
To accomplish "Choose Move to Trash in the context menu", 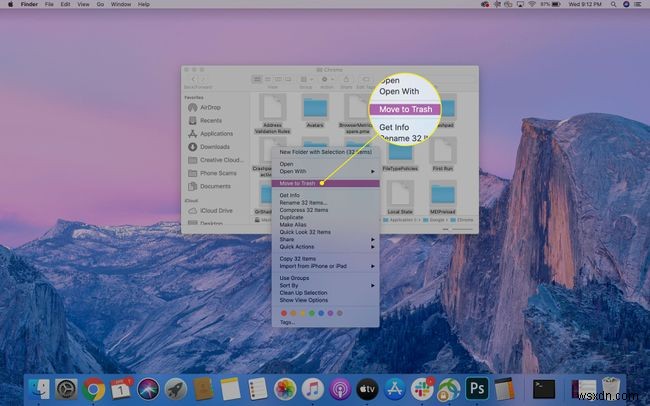I will click(x=325, y=183).
